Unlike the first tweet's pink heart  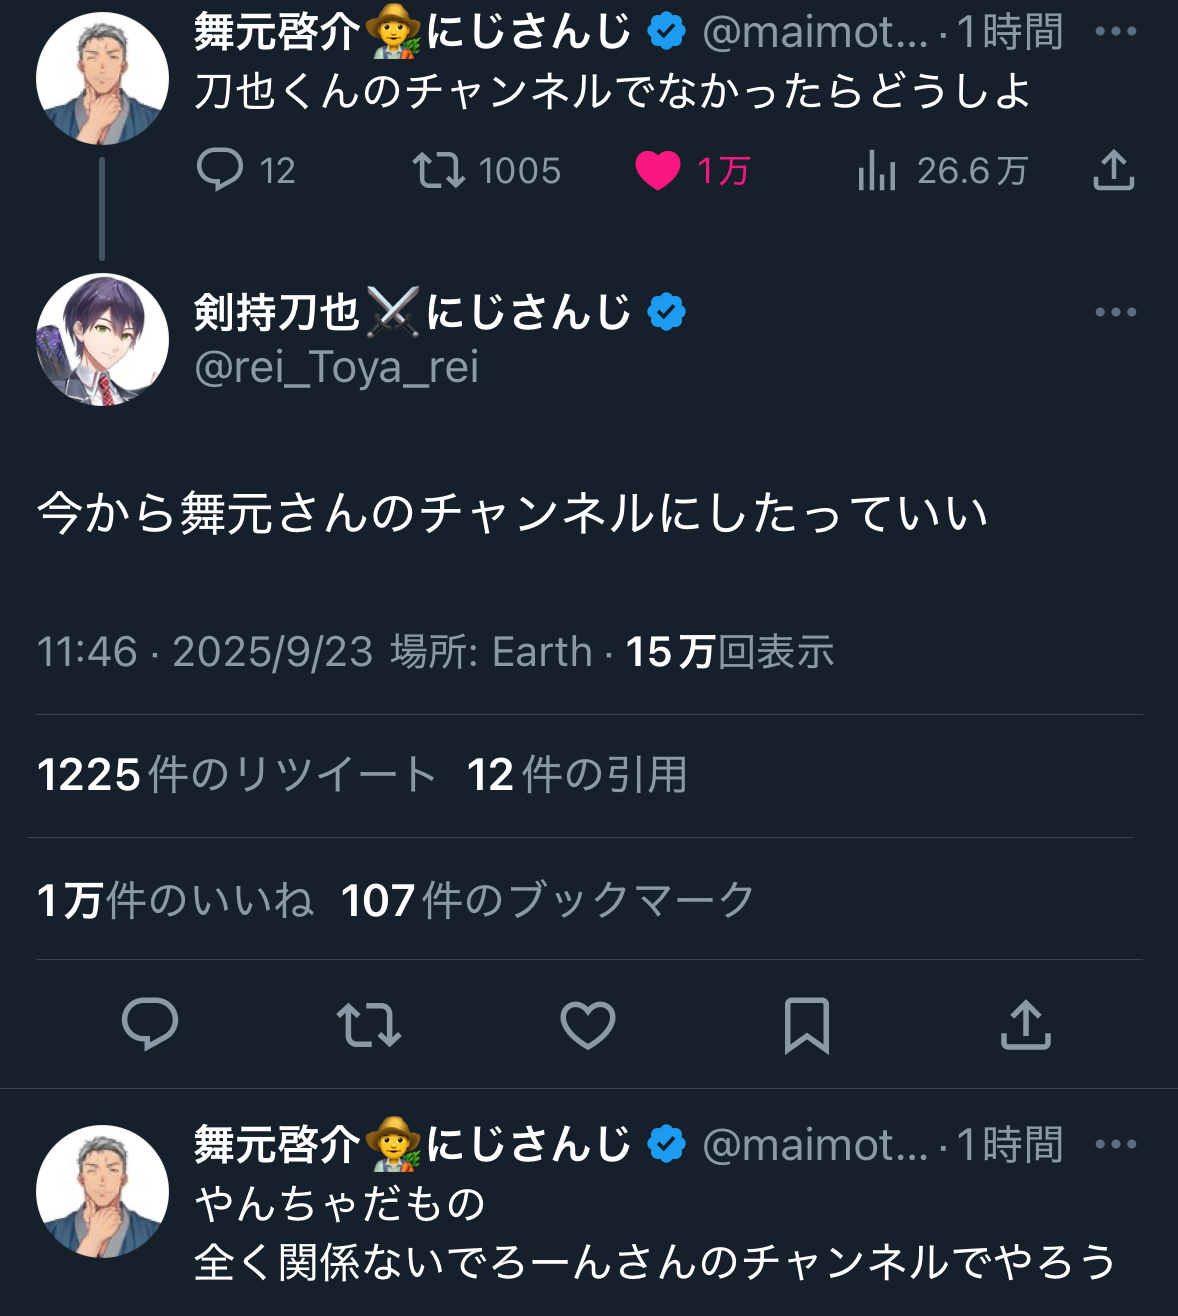pos(657,170)
